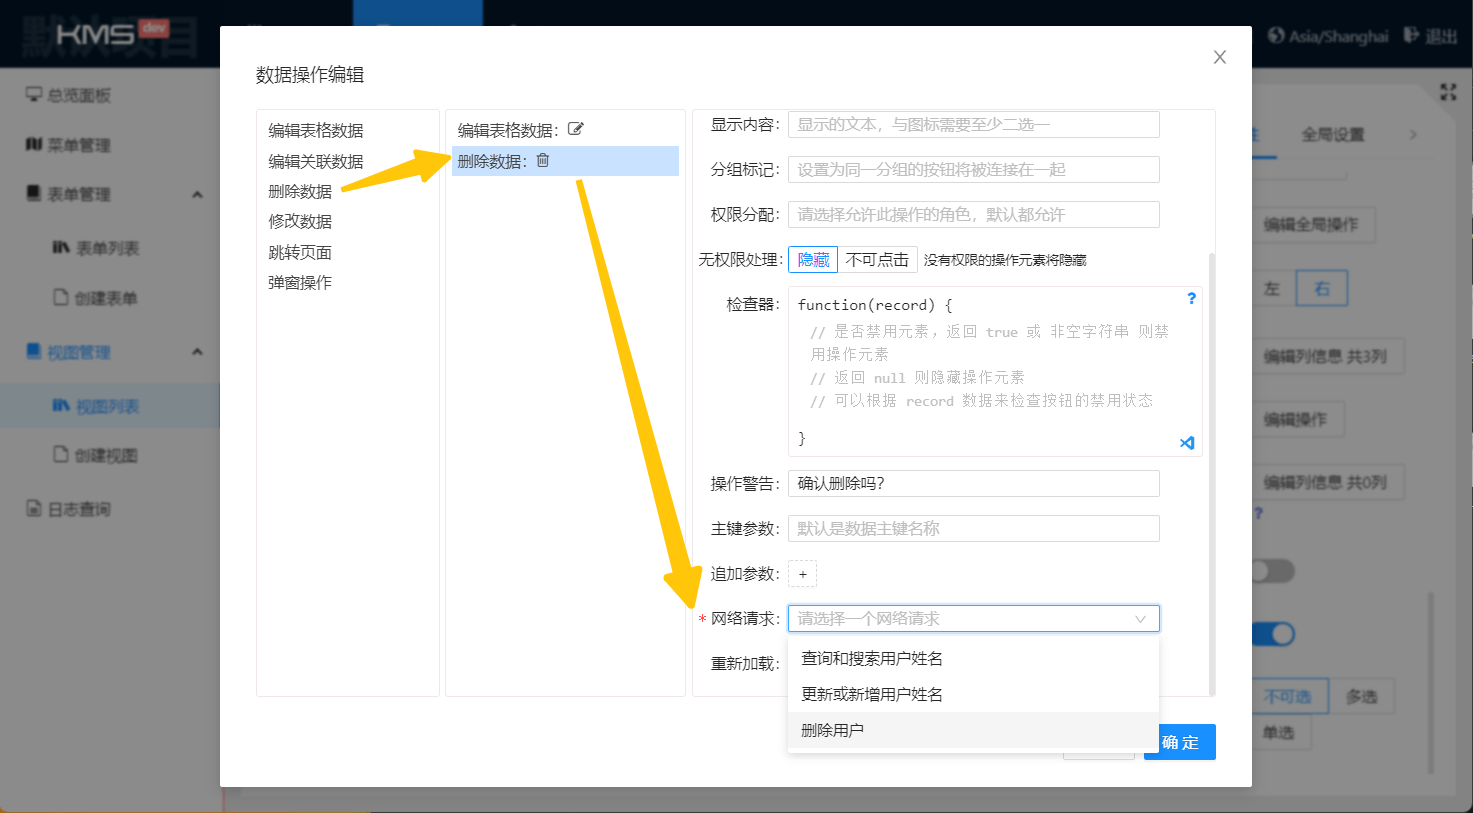Click the 显示内容 text input field
Viewport: 1473px width, 813px height.
pyautogui.click(x=973, y=125)
